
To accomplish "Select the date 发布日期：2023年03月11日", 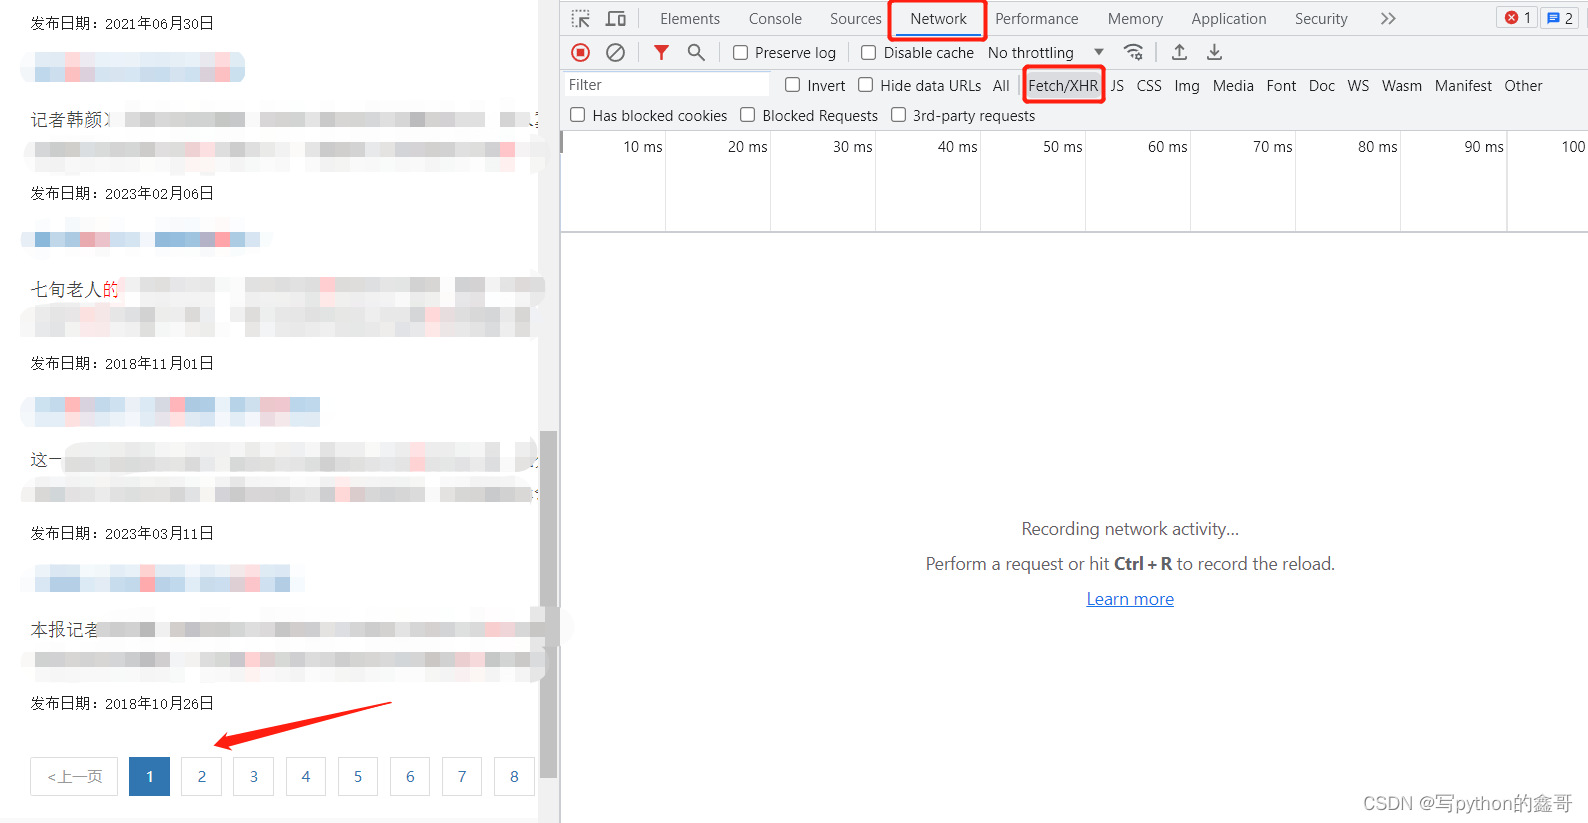I will [x=122, y=534].
